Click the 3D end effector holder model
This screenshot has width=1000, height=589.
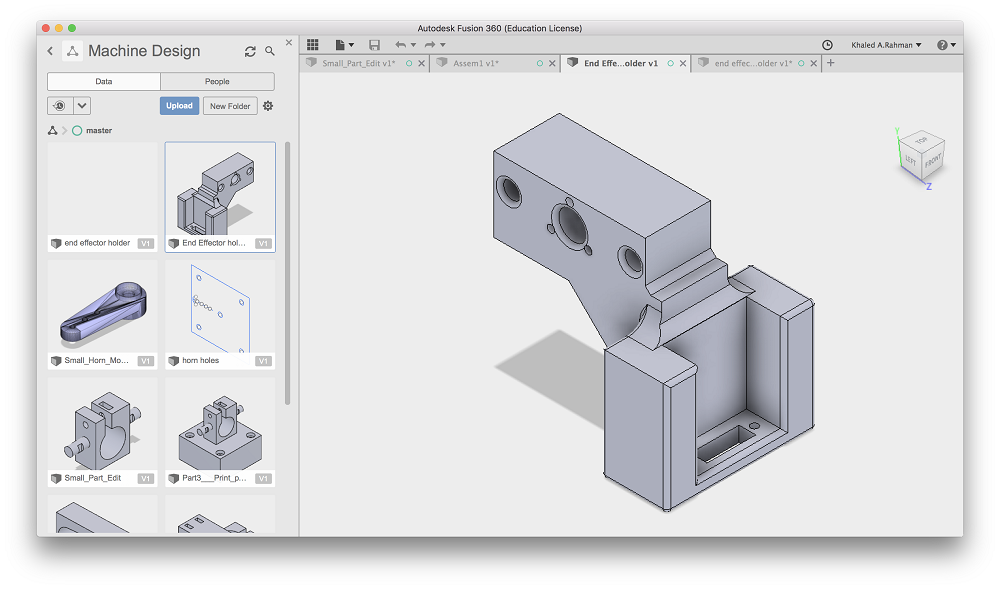[x=652, y=310]
